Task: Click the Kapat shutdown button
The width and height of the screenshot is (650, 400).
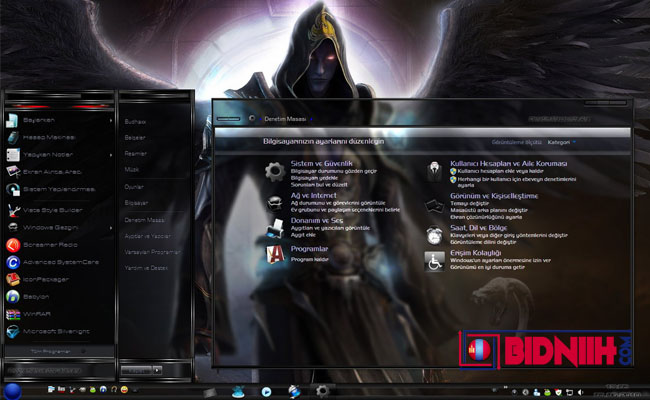Action: 137,370
